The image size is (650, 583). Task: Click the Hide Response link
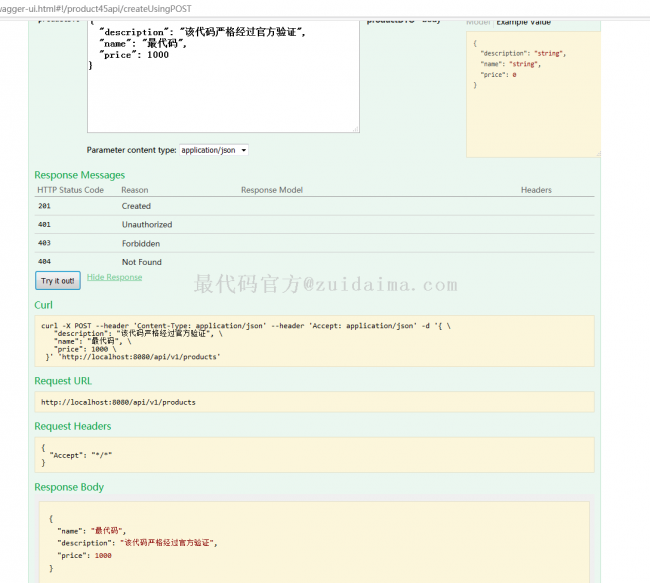[114, 277]
